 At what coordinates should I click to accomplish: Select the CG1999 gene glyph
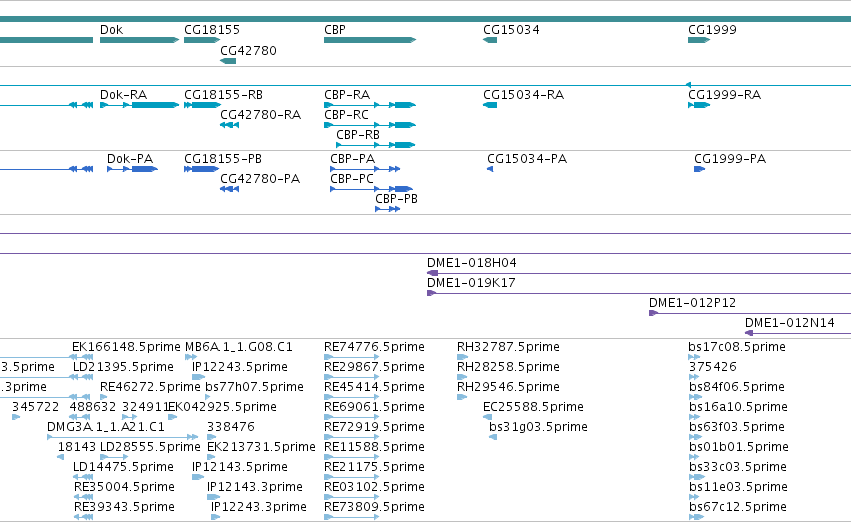(699, 40)
